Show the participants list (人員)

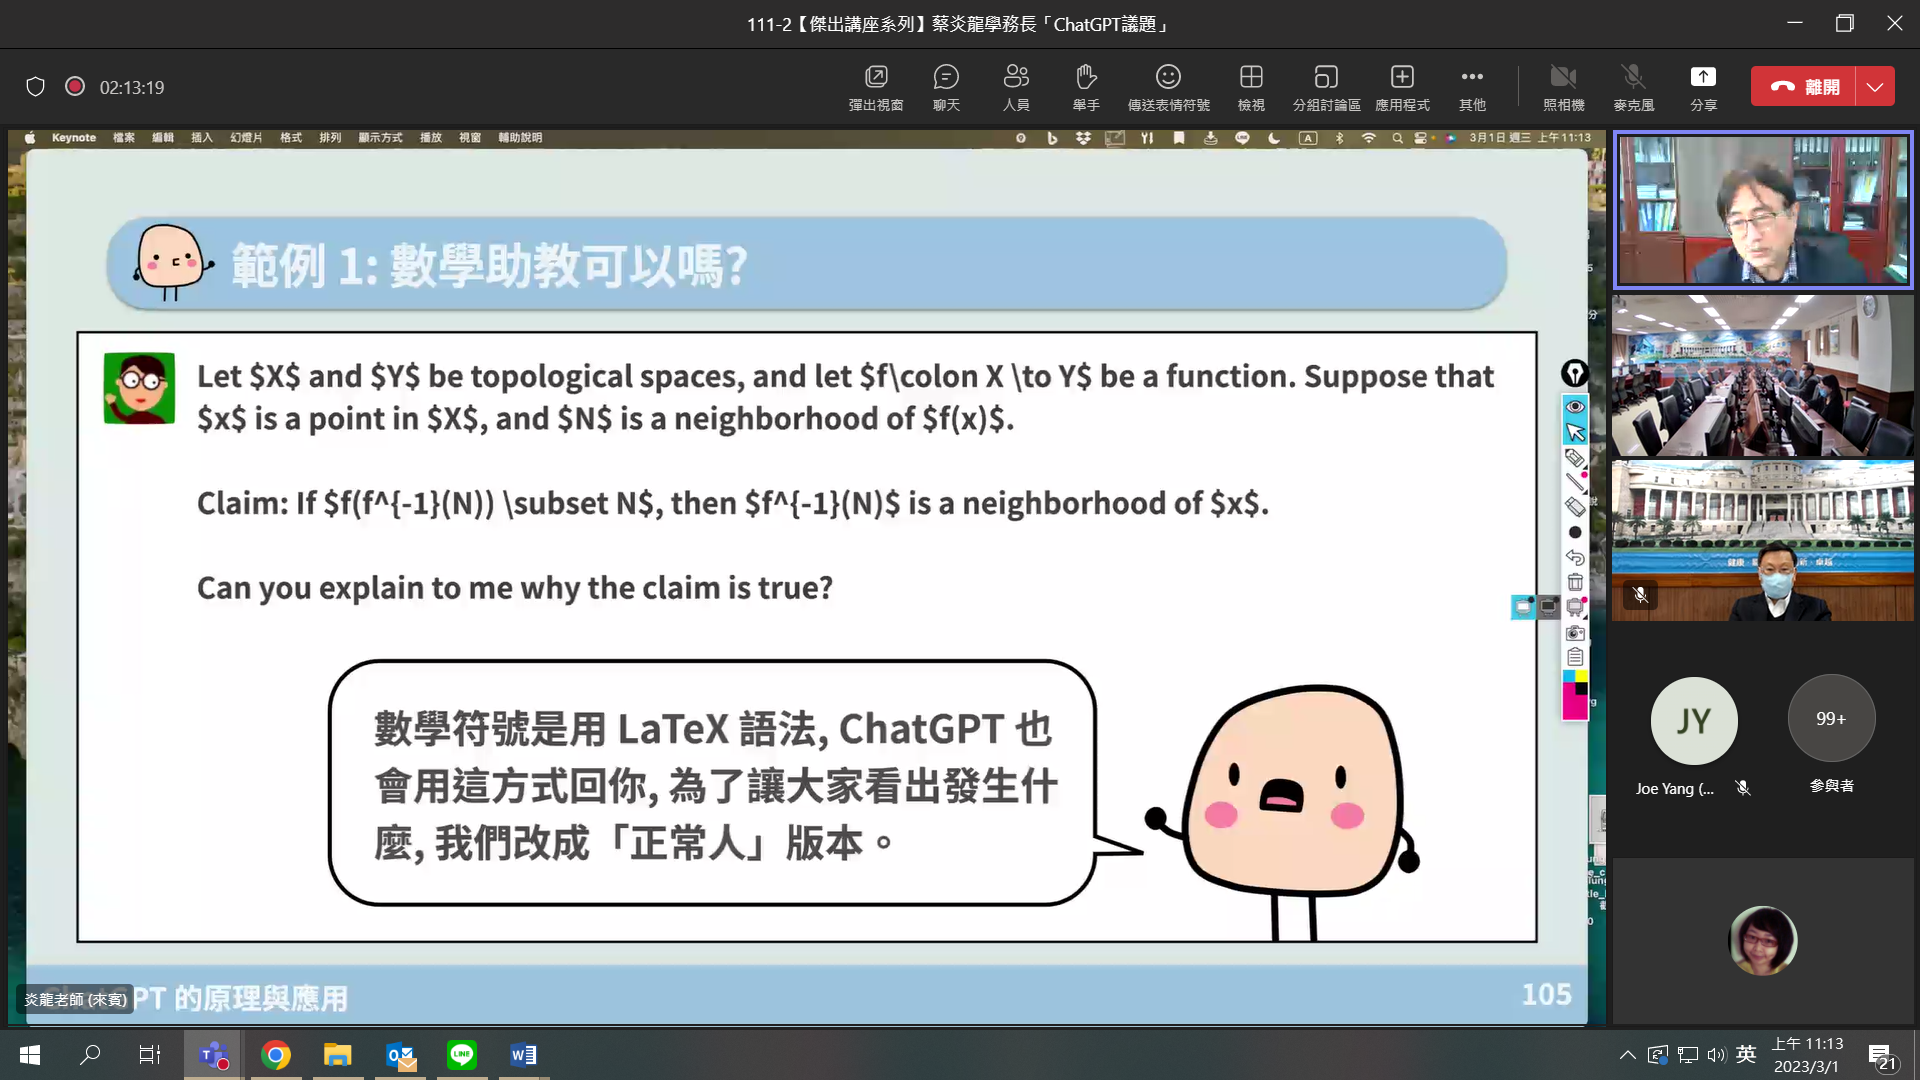[1016, 87]
